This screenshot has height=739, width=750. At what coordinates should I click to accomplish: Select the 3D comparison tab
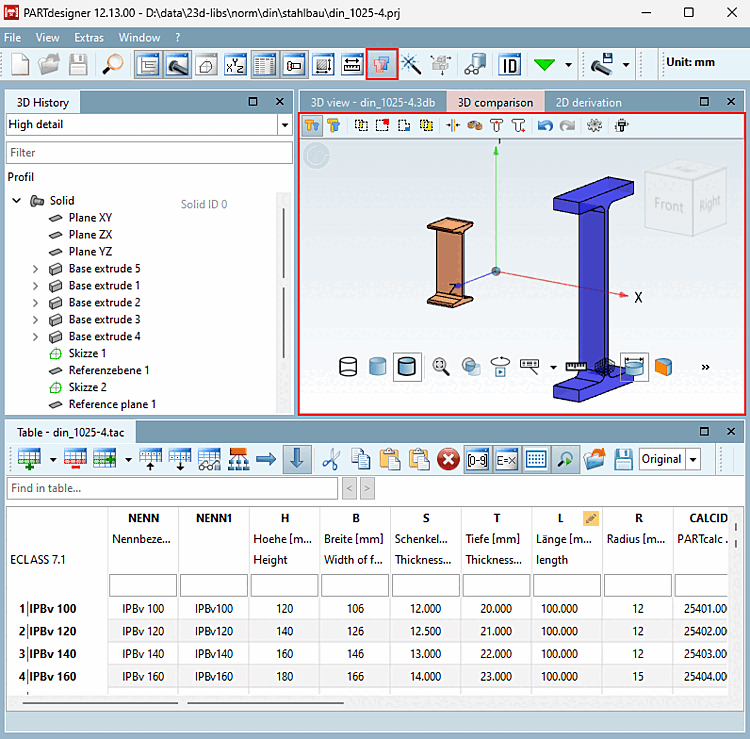(x=495, y=102)
